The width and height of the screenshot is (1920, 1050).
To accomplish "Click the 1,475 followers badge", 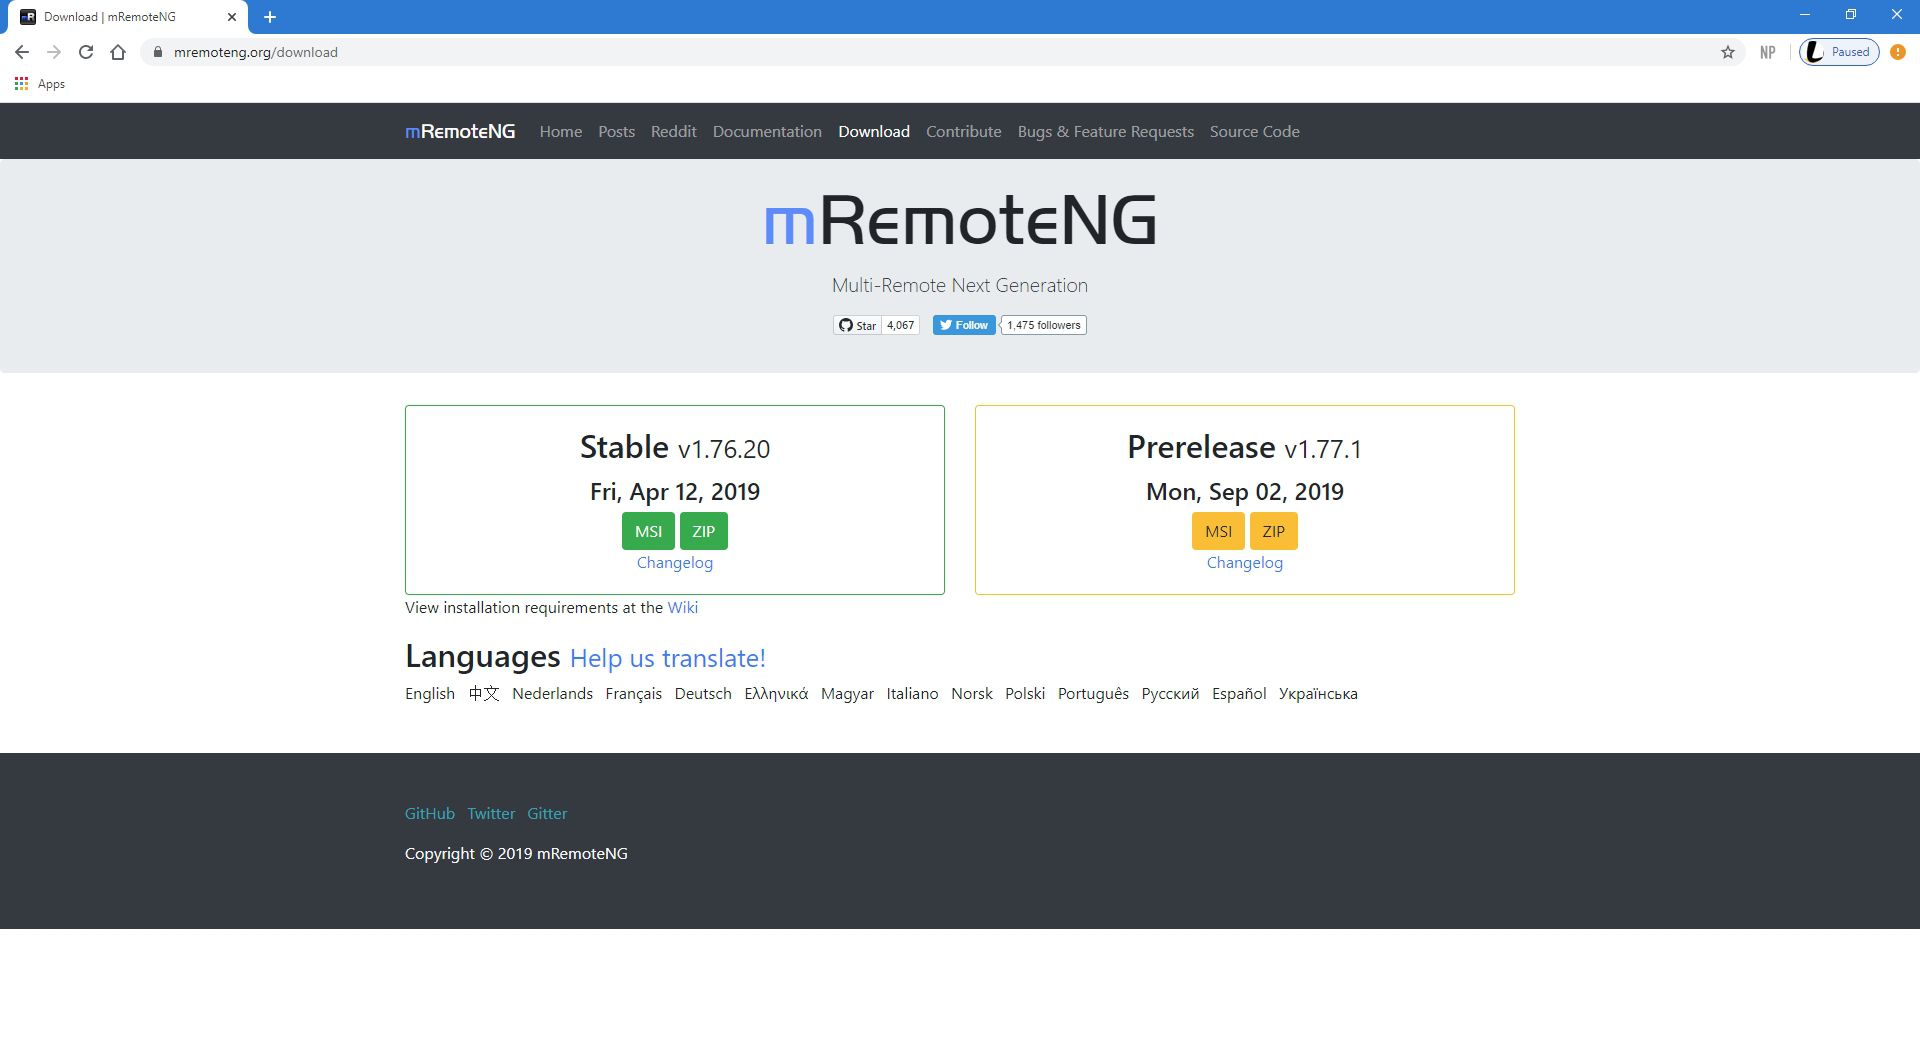I will pyautogui.click(x=1044, y=325).
